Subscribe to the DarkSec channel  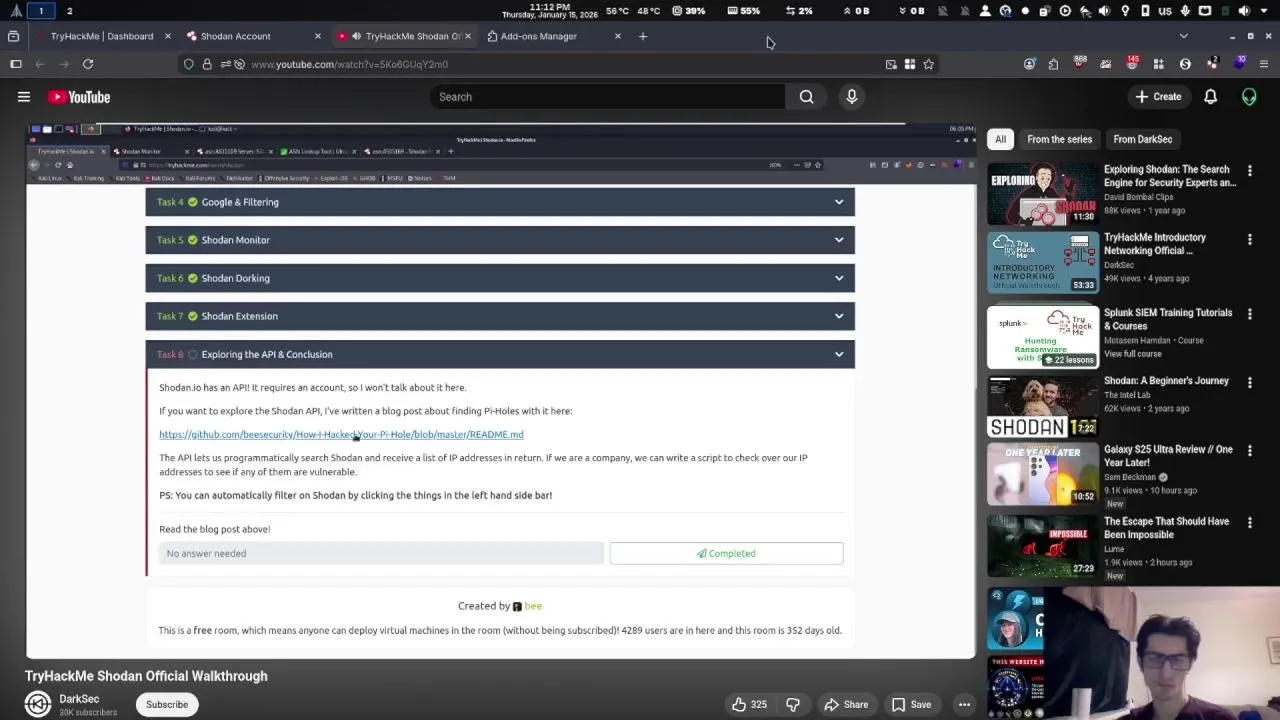(167, 704)
